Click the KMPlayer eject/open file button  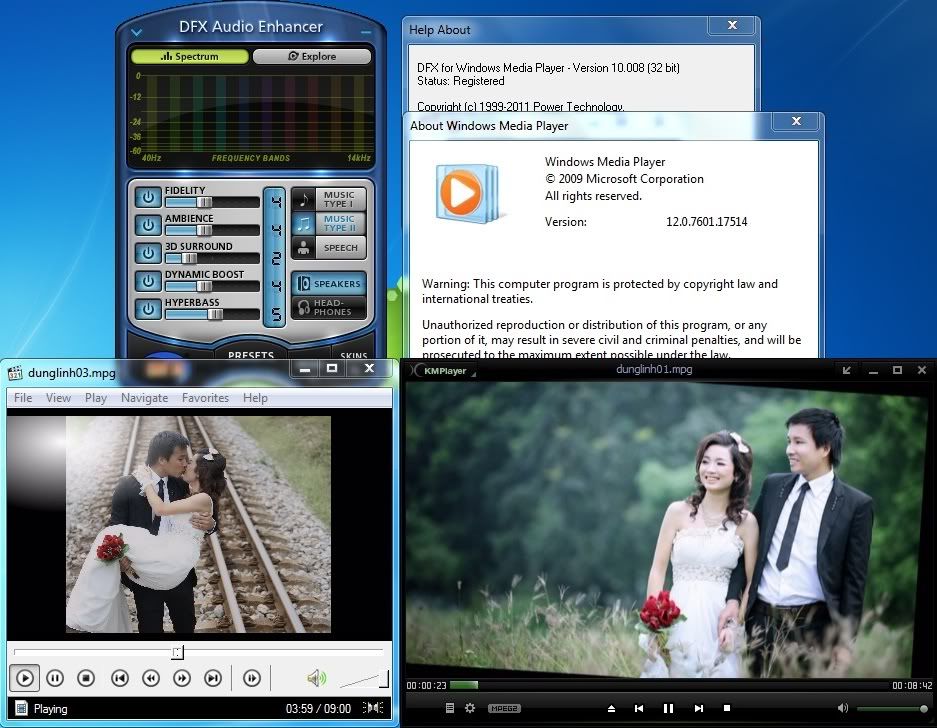click(x=611, y=708)
